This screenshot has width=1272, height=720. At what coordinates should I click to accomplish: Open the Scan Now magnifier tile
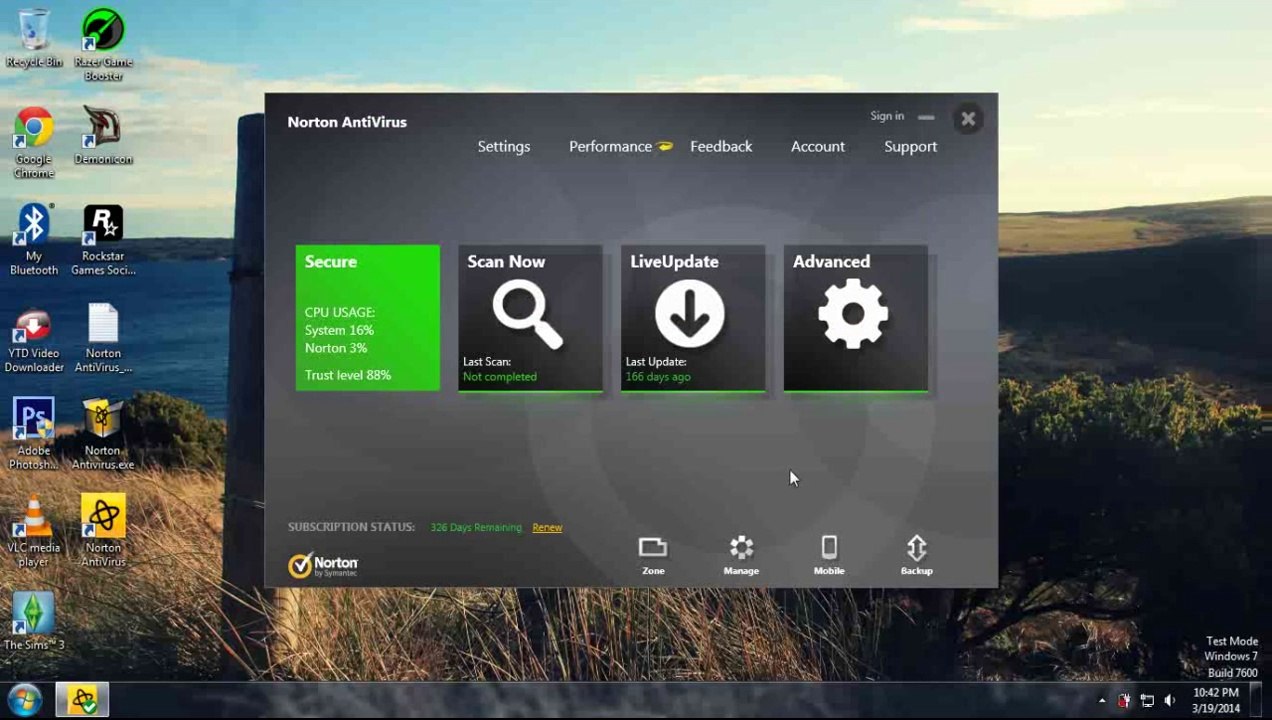click(530, 318)
